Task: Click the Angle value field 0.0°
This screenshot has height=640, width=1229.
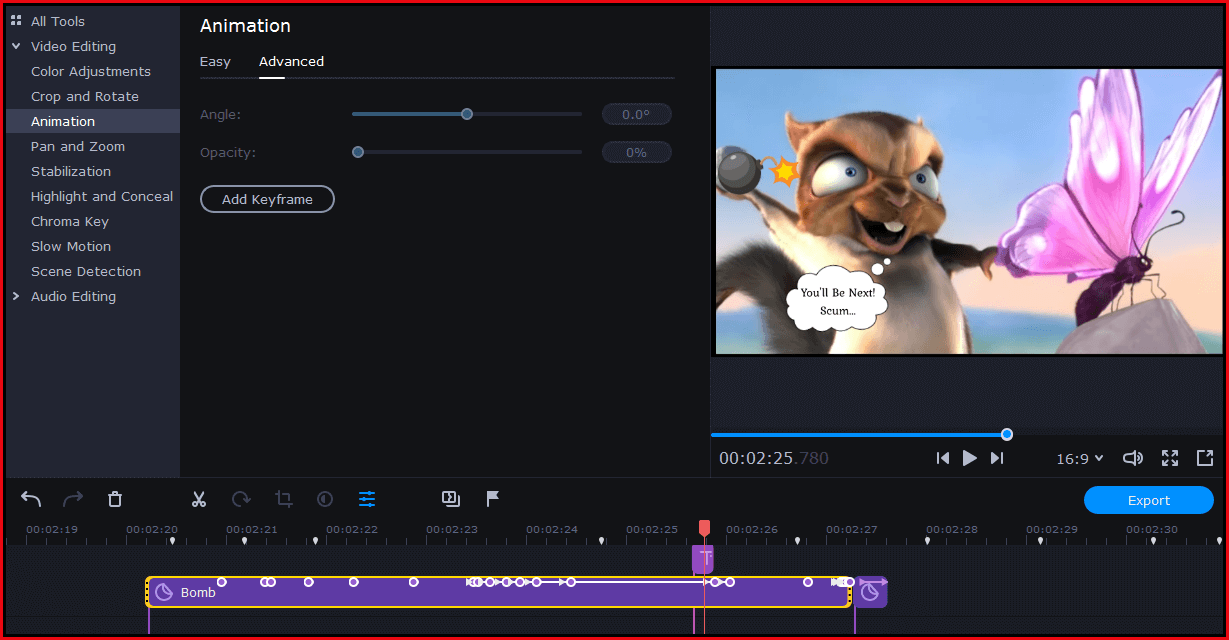Action: (636, 114)
